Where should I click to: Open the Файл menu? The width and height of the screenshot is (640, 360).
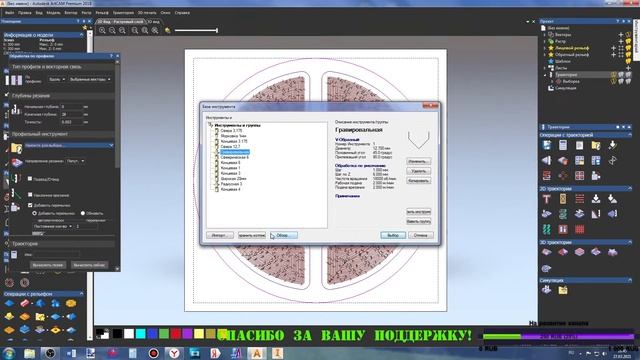[x=9, y=13]
